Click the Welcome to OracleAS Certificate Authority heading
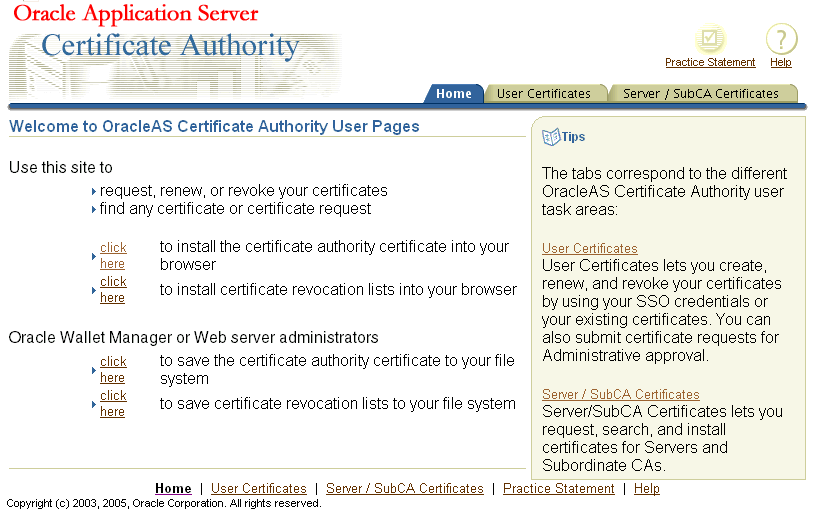 point(214,127)
